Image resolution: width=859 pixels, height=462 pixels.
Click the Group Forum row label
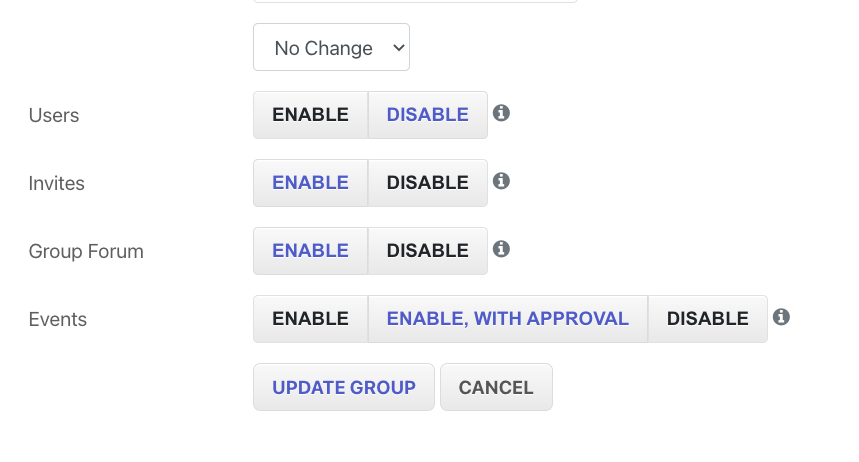86,252
